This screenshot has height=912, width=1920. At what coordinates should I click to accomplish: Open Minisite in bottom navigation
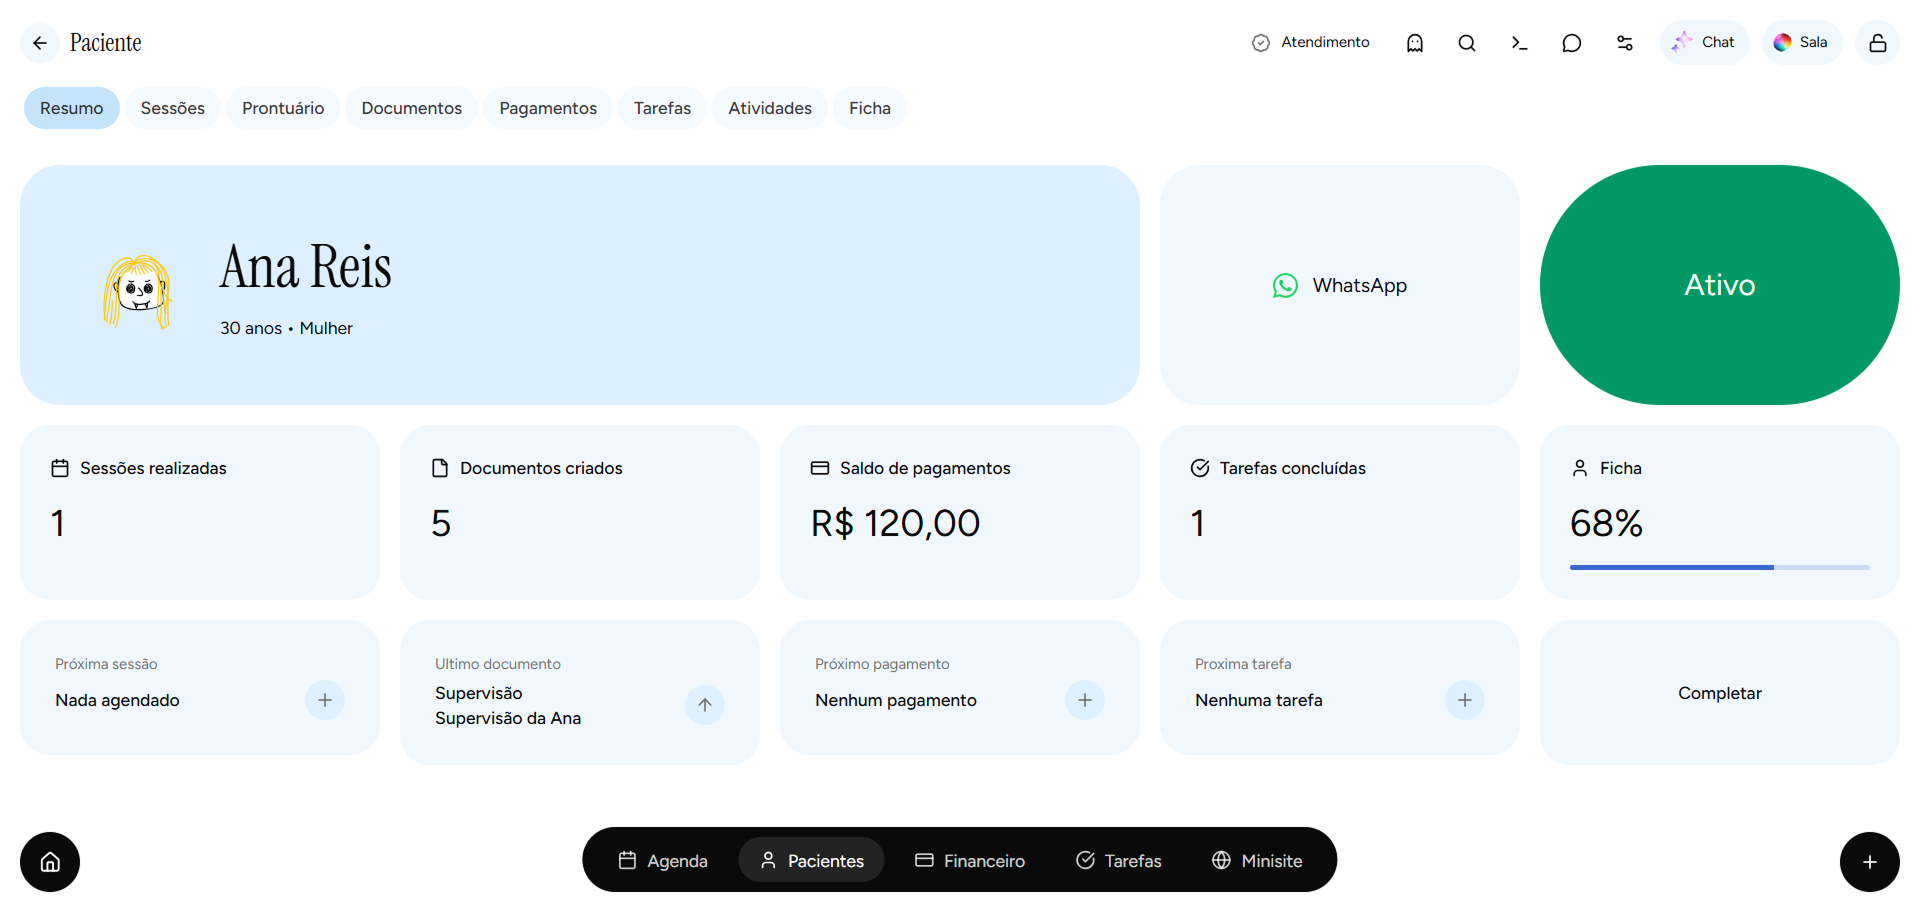(1257, 860)
